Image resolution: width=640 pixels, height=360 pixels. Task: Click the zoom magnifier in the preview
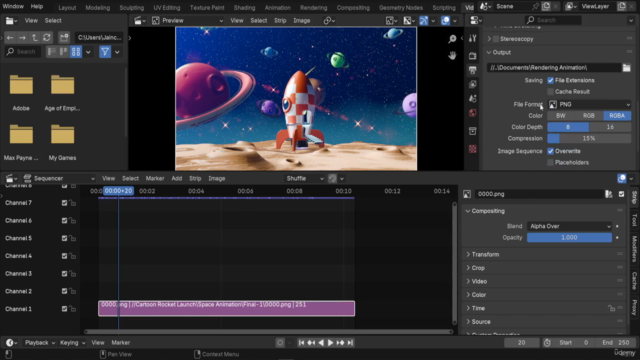452,39
